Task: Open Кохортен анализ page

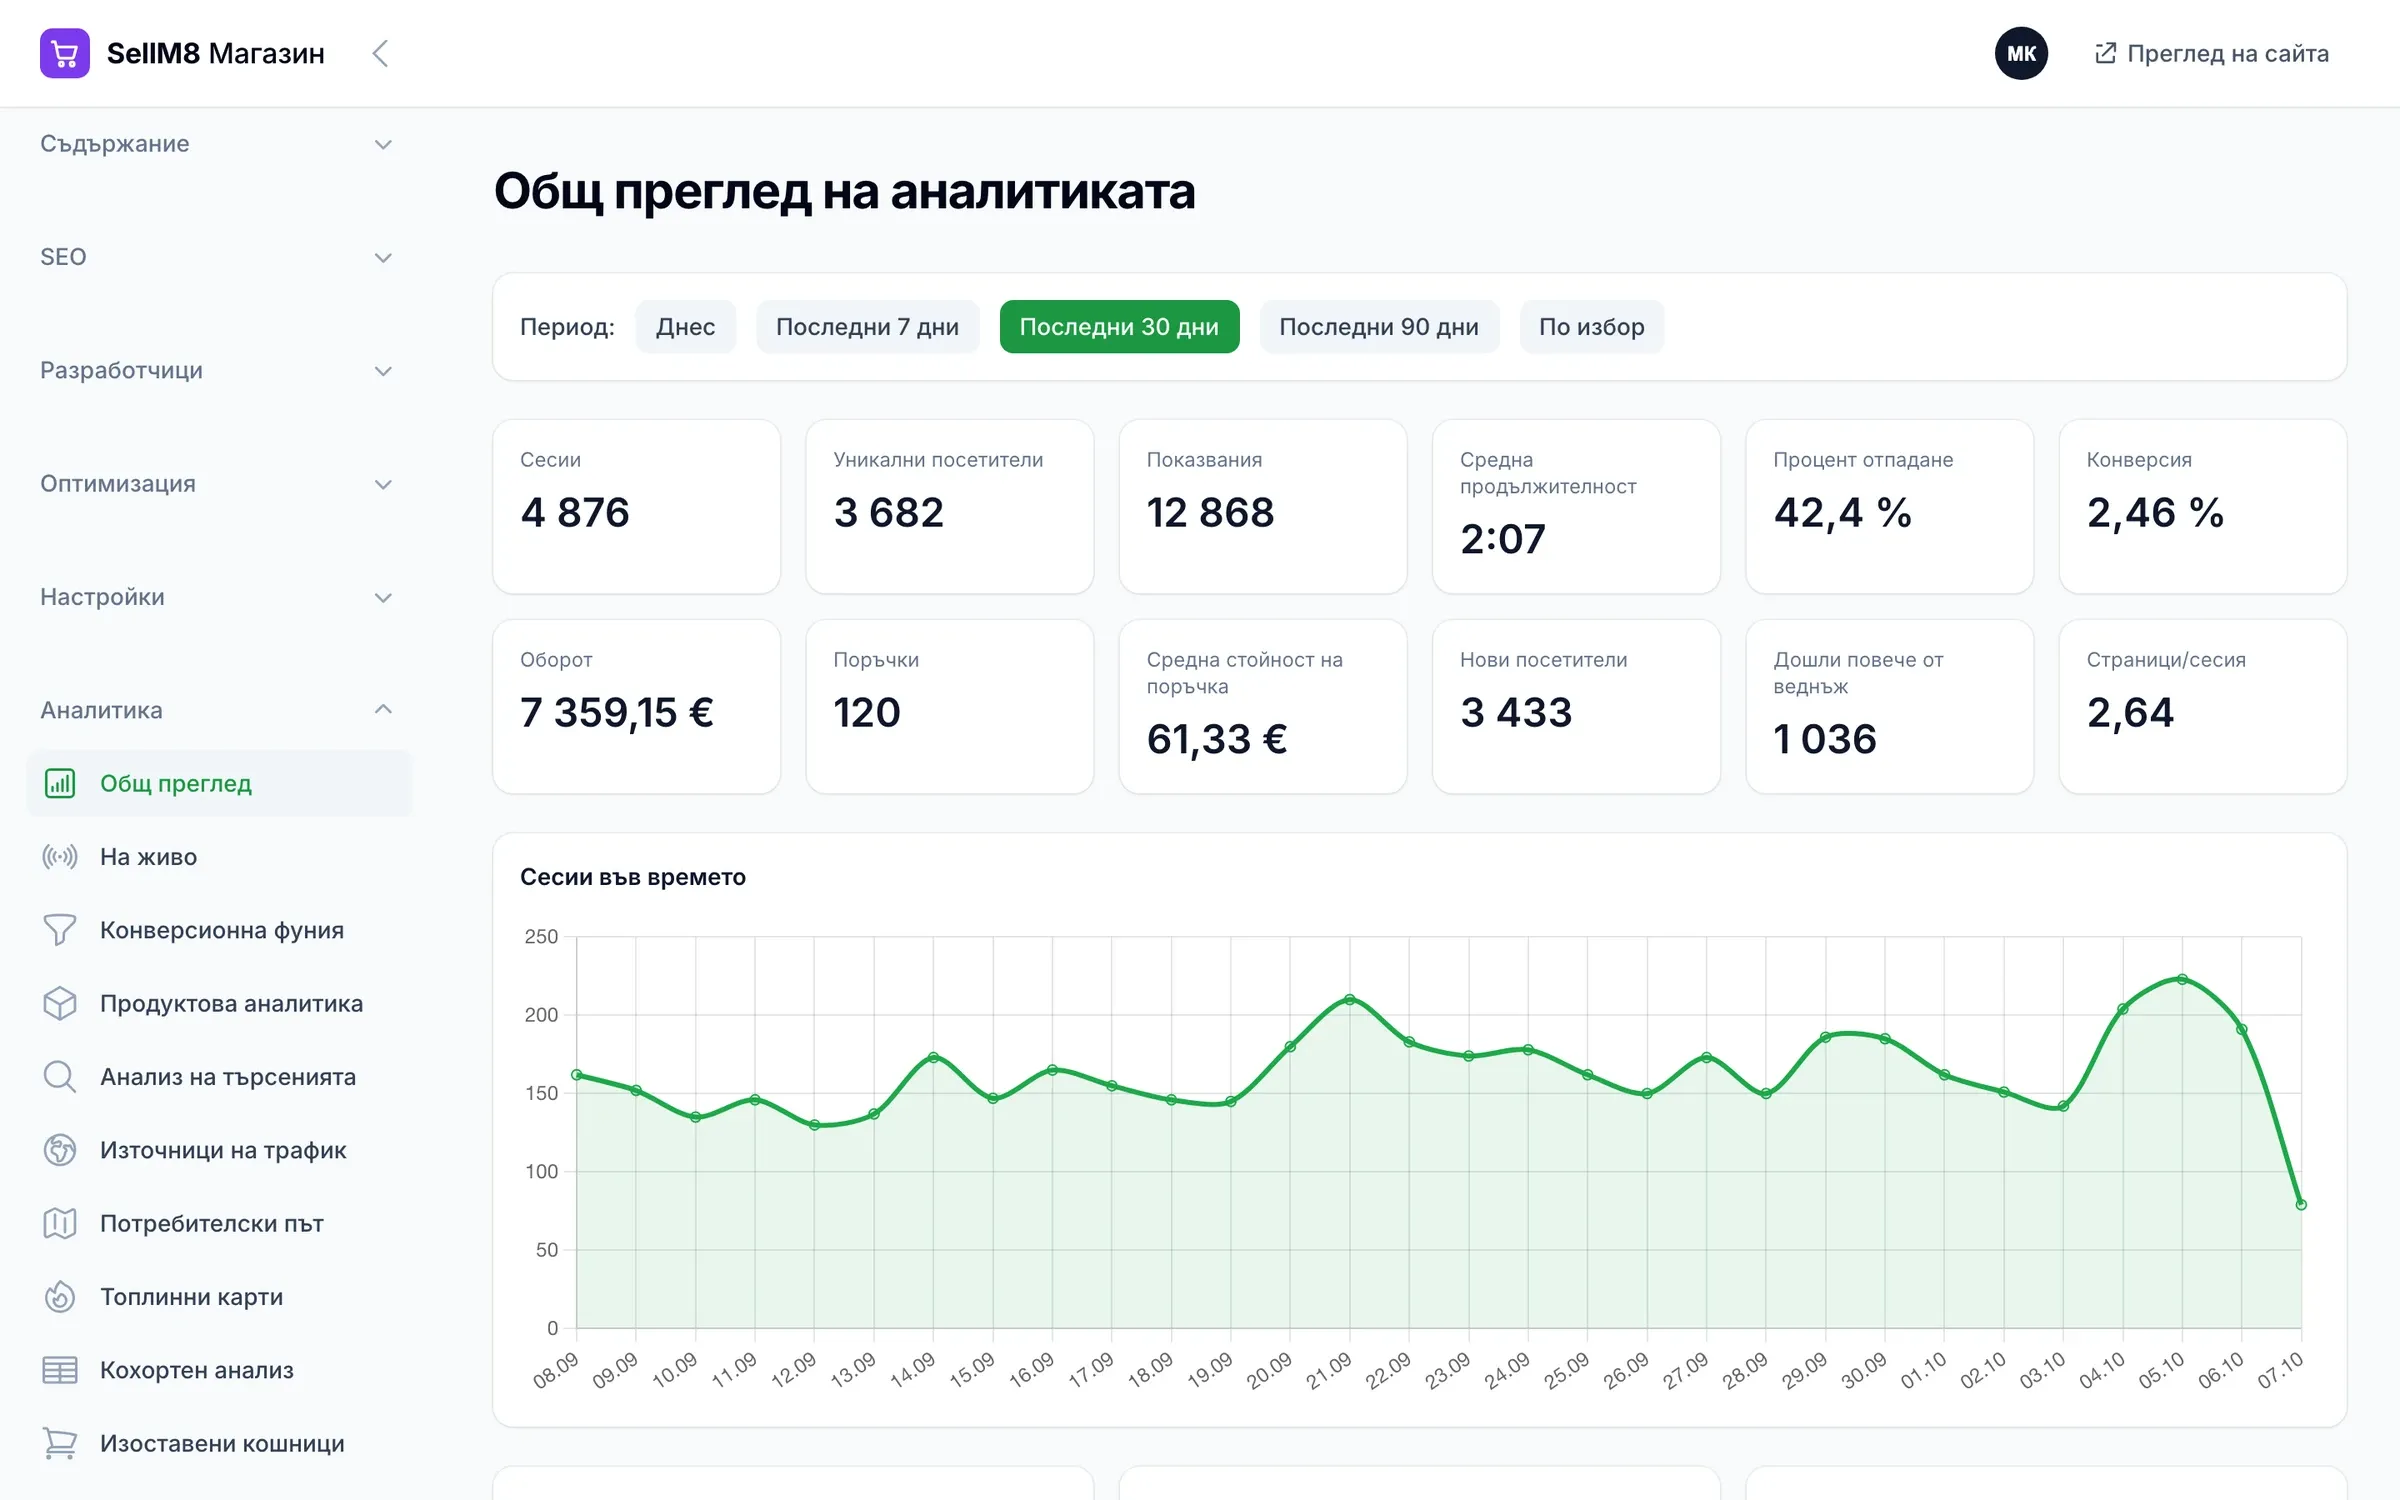Action: [219, 1370]
